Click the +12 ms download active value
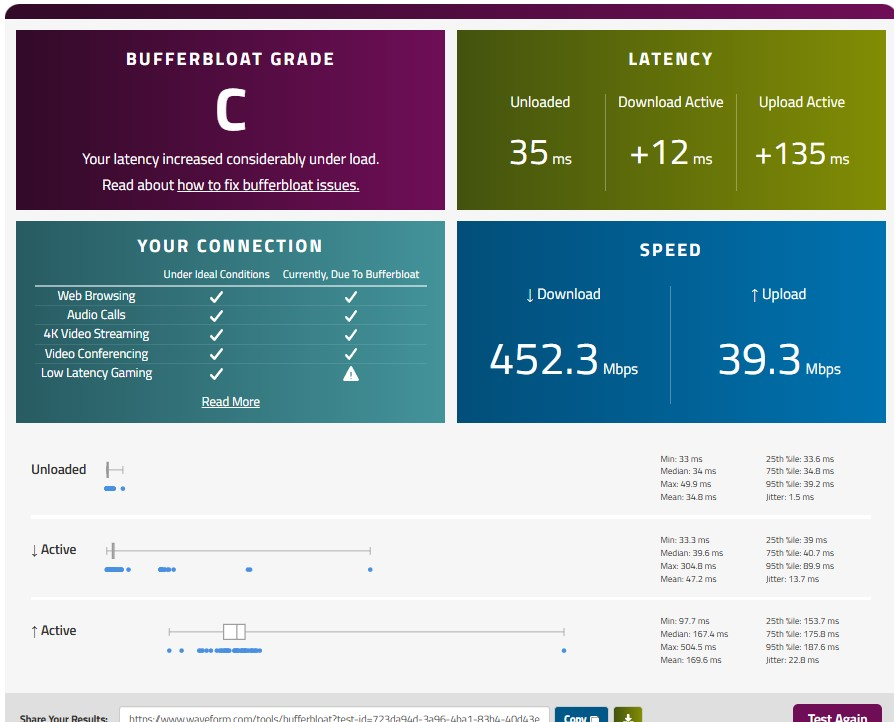 pos(671,153)
